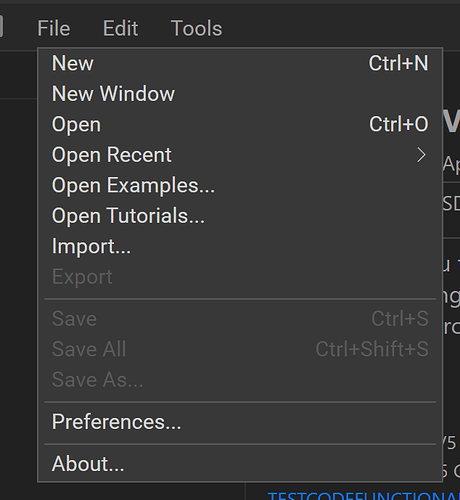The width and height of the screenshot is (460, 500).
Task: Click the greyed-out Save entry
Action: pyautogui.click(x=240, y=319)
